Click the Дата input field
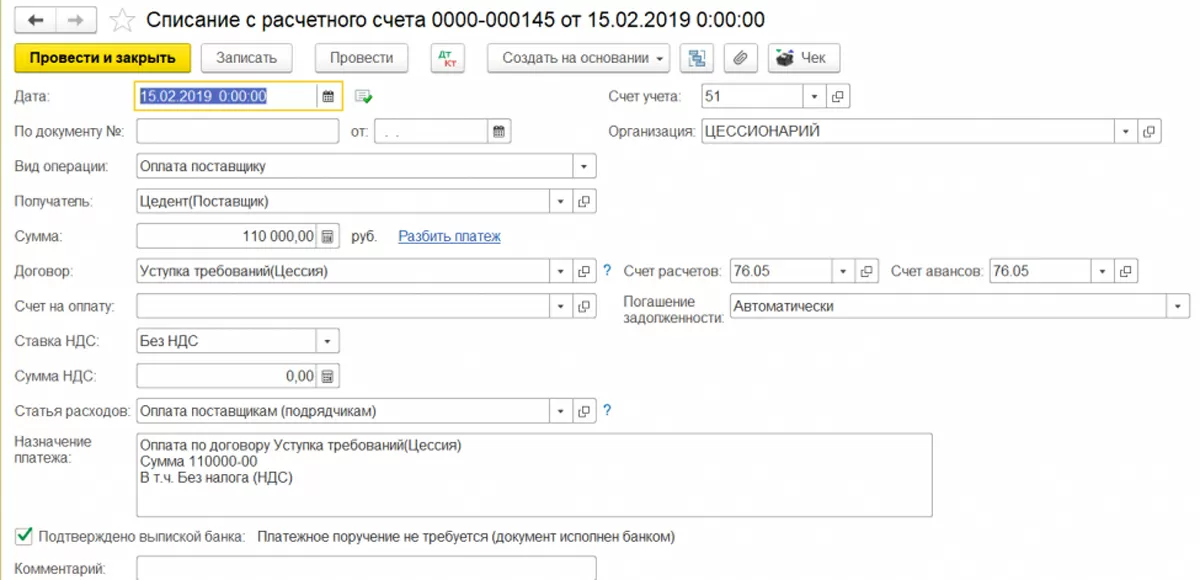This screenshot has height=580, width=1200. 227,97
